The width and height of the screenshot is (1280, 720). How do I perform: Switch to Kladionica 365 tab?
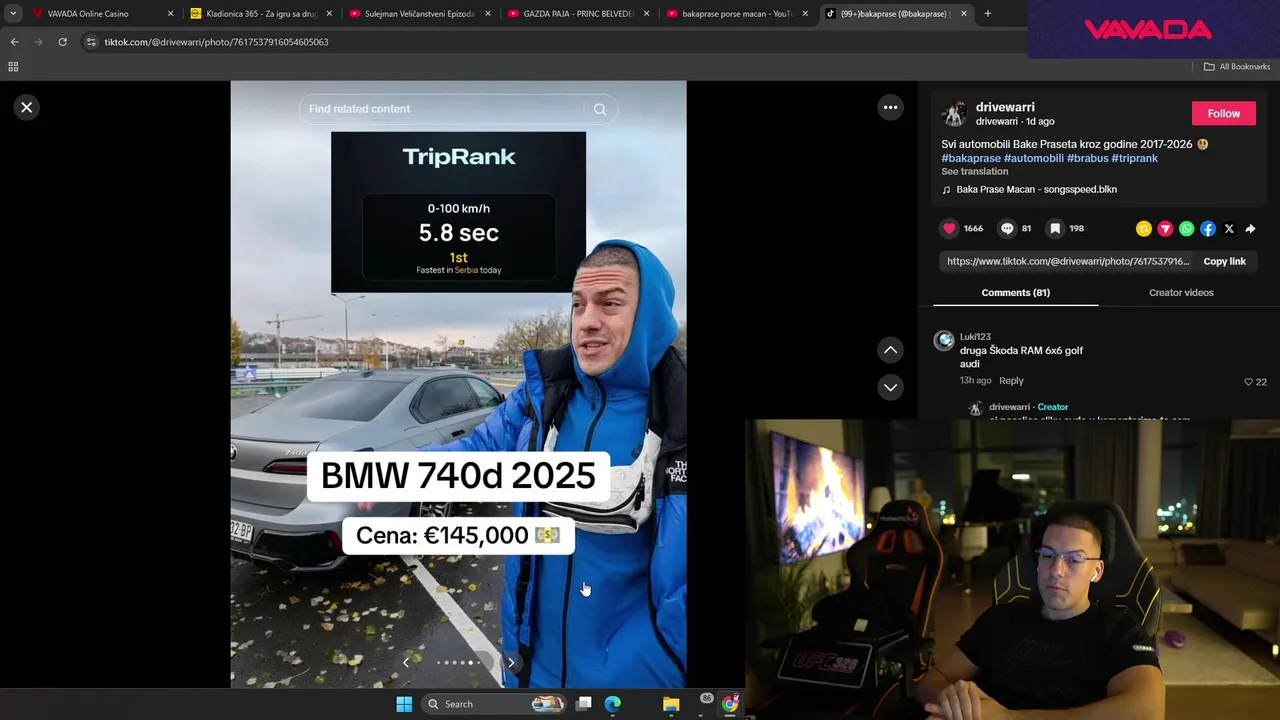pyautogui.click(x=260, y=14)
